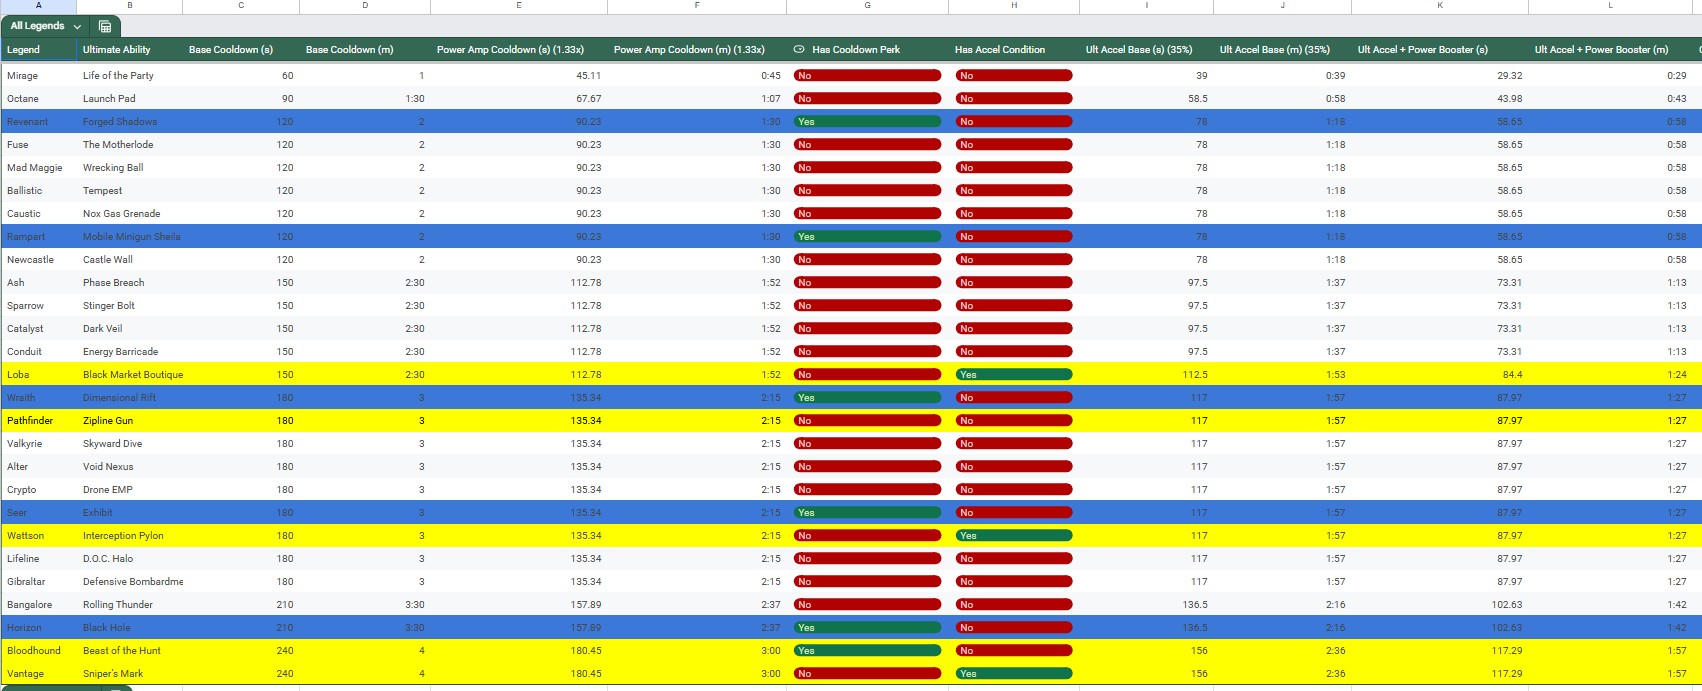Click the 'Nox Gas Grenade' cell
This screenshot has height=691, width=1702.
pos(130,213)
